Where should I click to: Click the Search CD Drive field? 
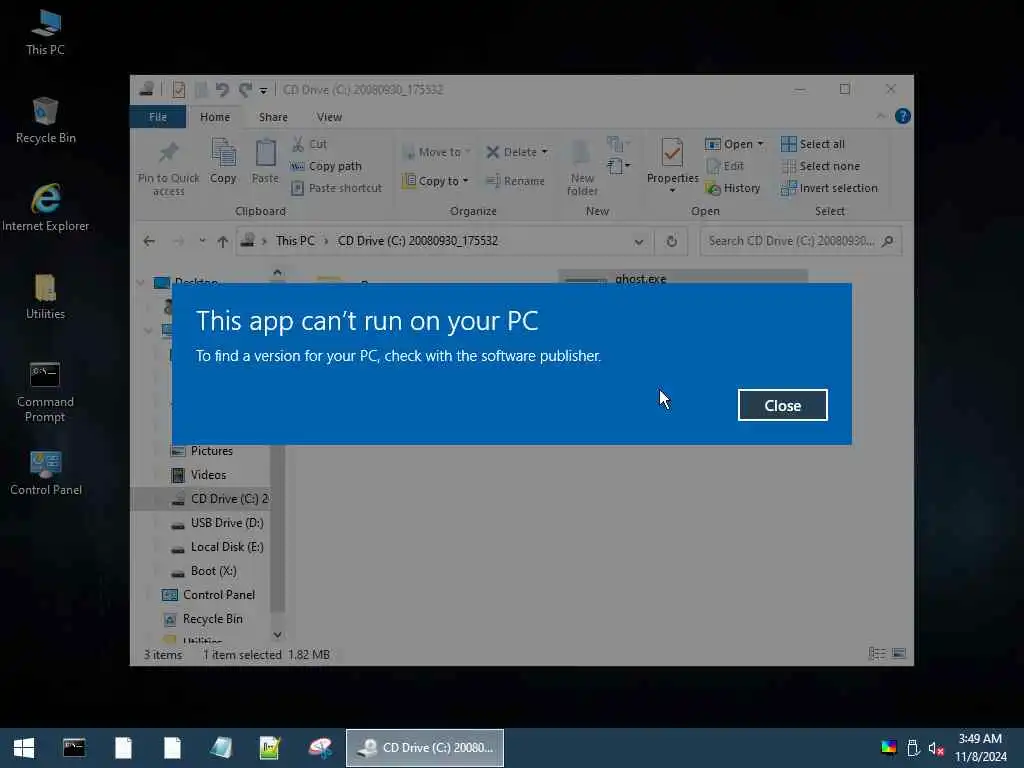click(x=801, y=241)
